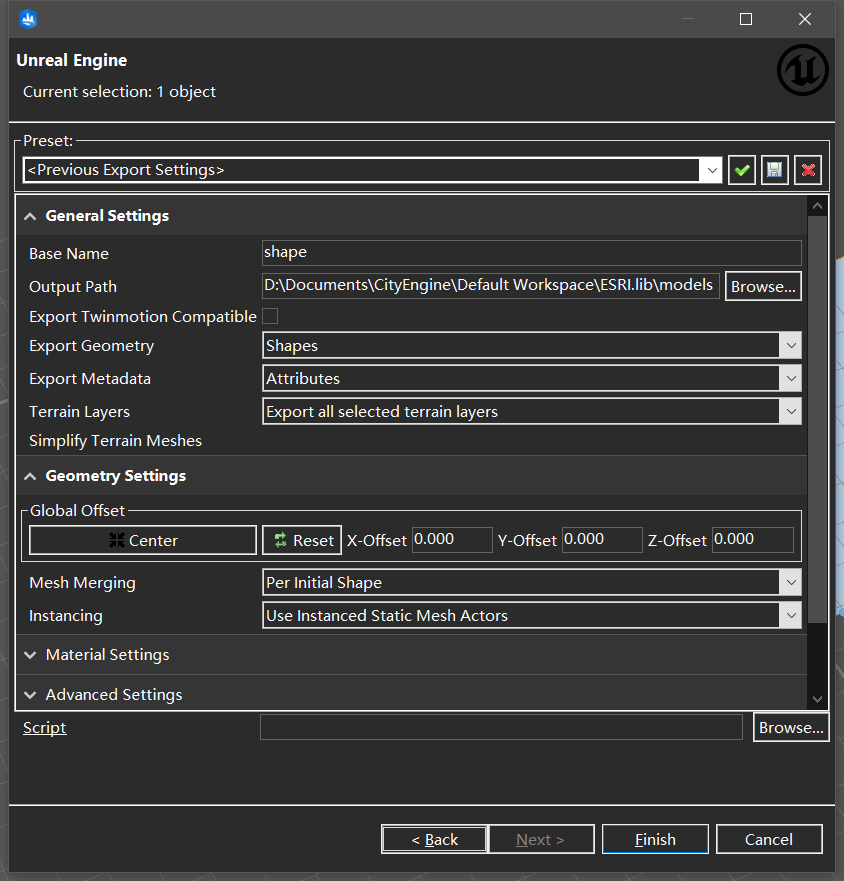Browse for Output Path
Viewport: 844px width, 881px height.
(x=763, y=286)
